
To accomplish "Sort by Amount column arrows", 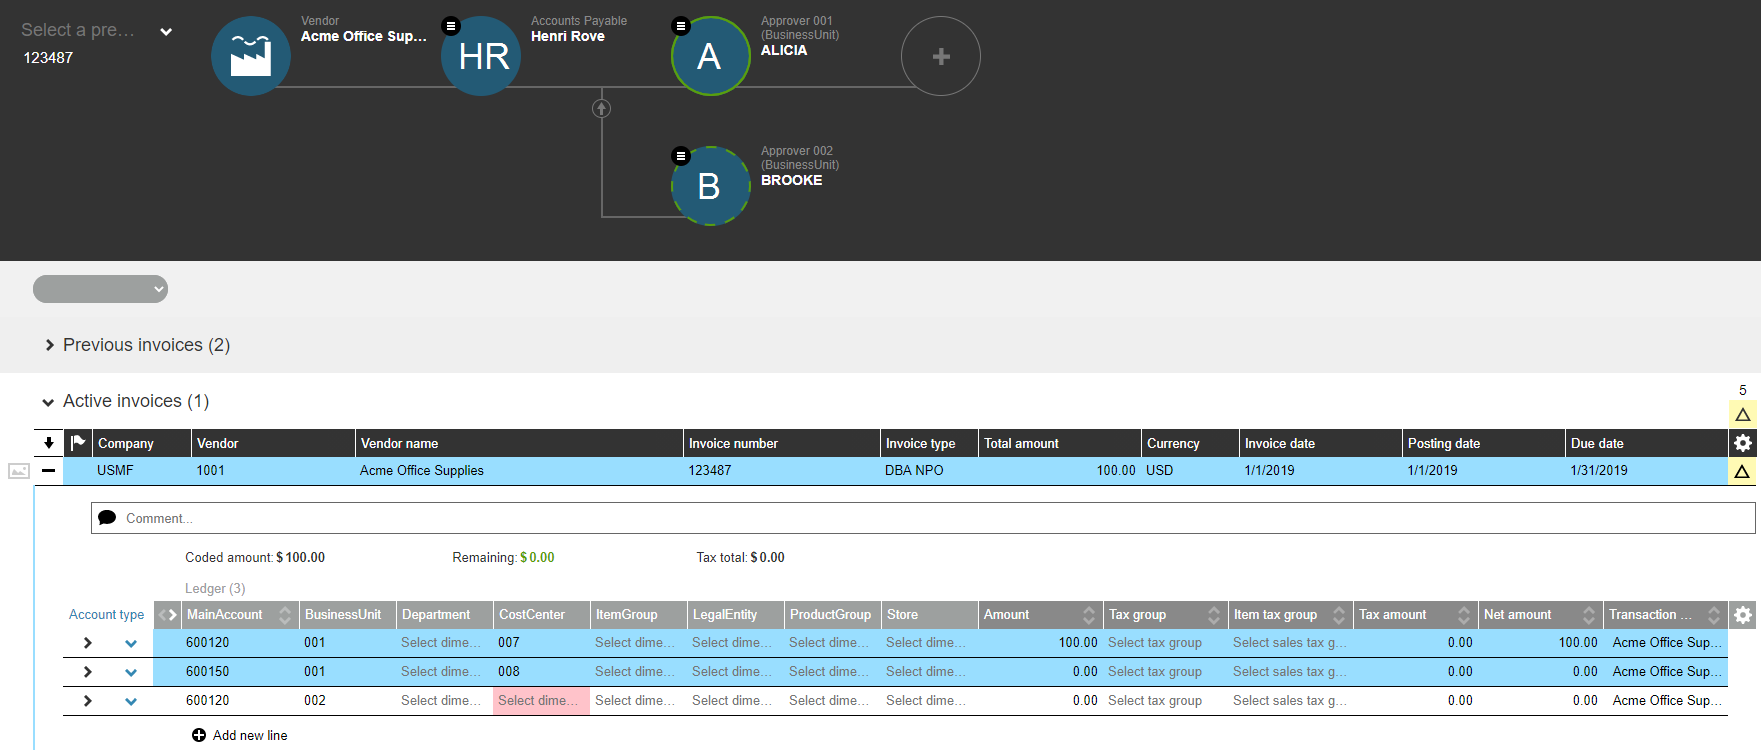I will (x=1089, y=615).
